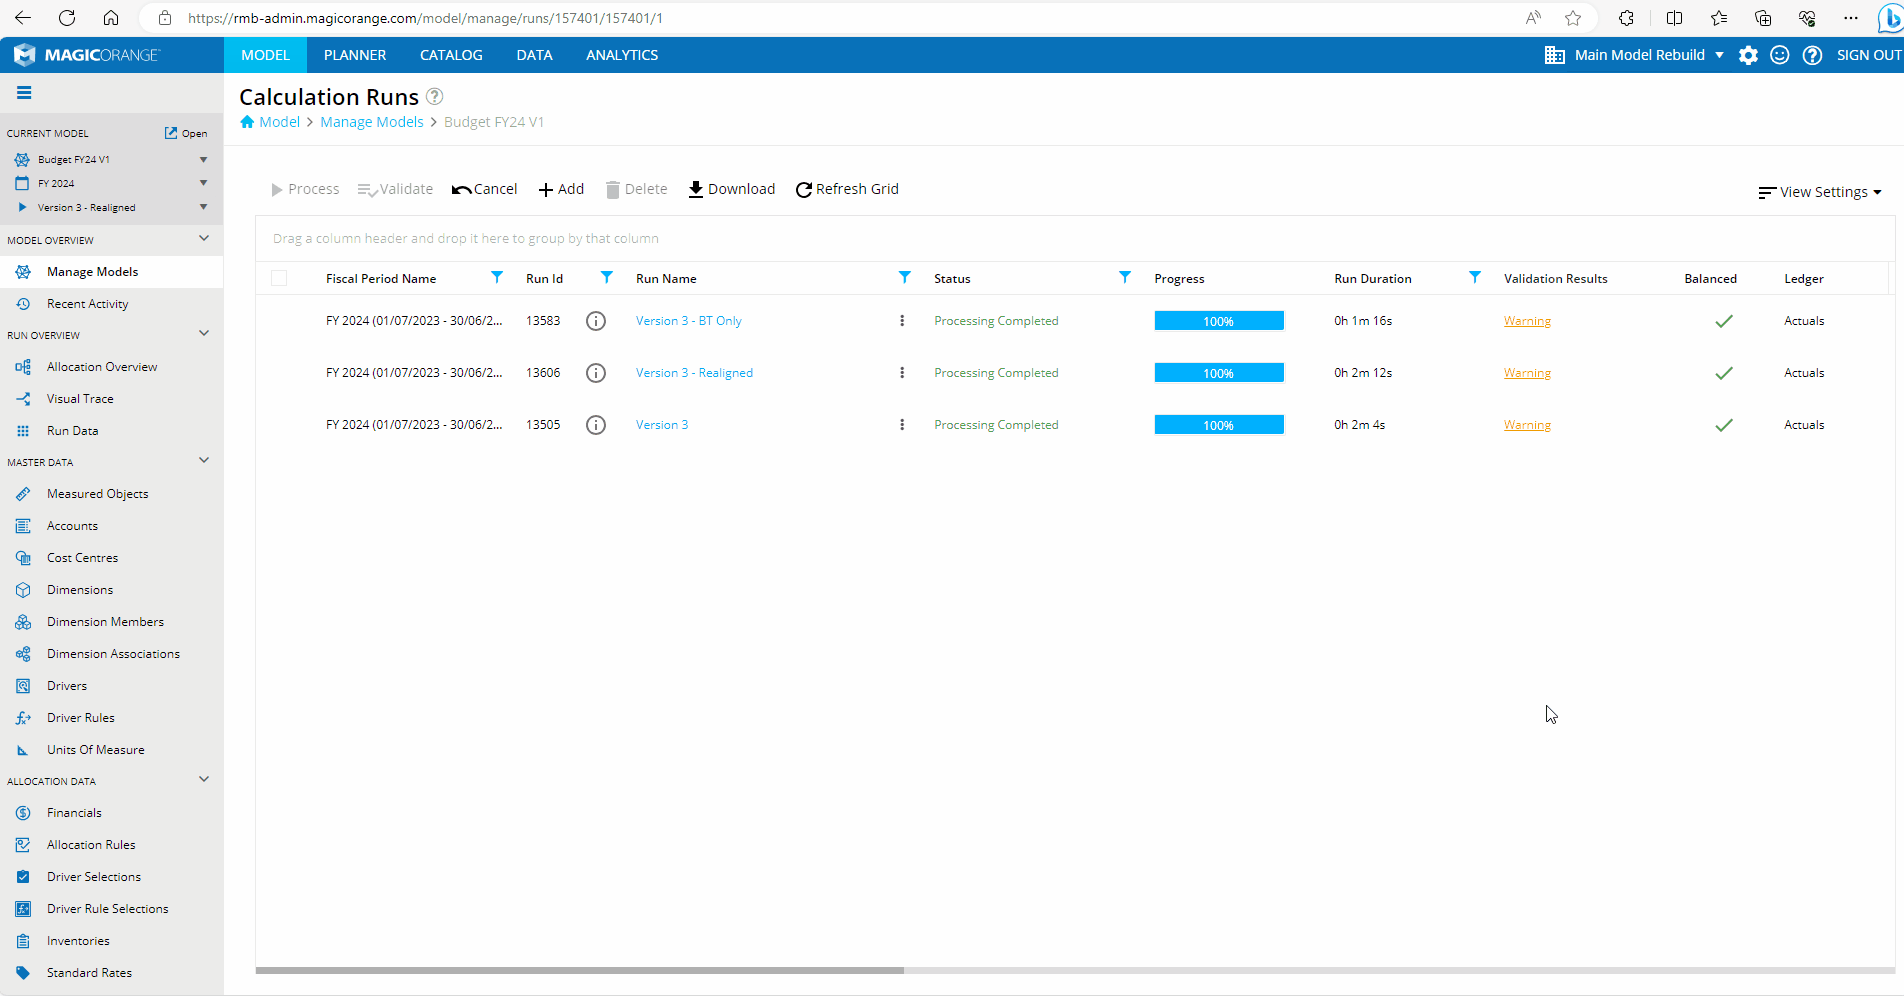This screenshot has height=996, width=1904.
Task: Open the Budget FY24 V1 model dropdown
Action: 203,159
